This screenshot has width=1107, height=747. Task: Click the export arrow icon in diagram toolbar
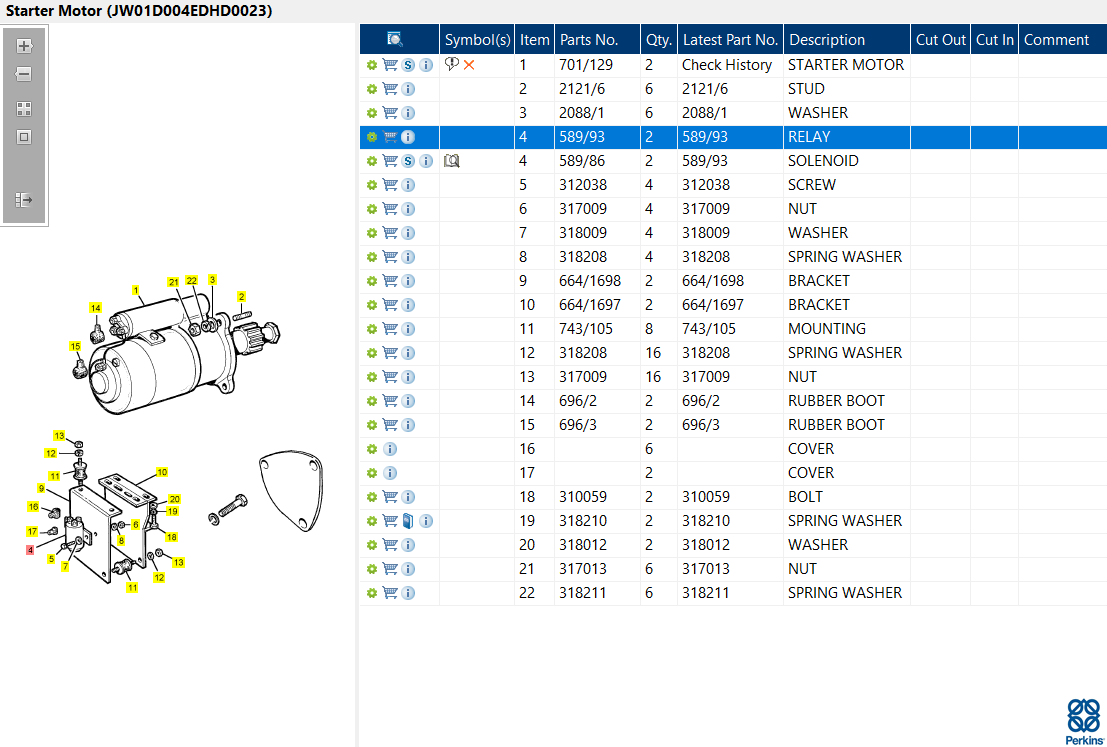(24, 201)
